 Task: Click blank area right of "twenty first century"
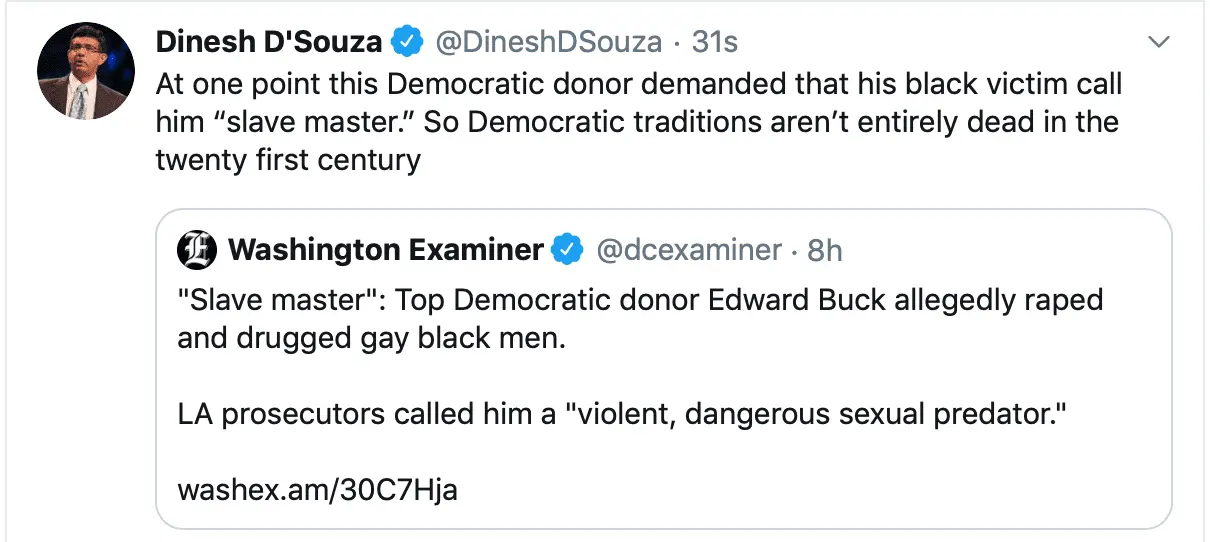[x=750, y=160]
